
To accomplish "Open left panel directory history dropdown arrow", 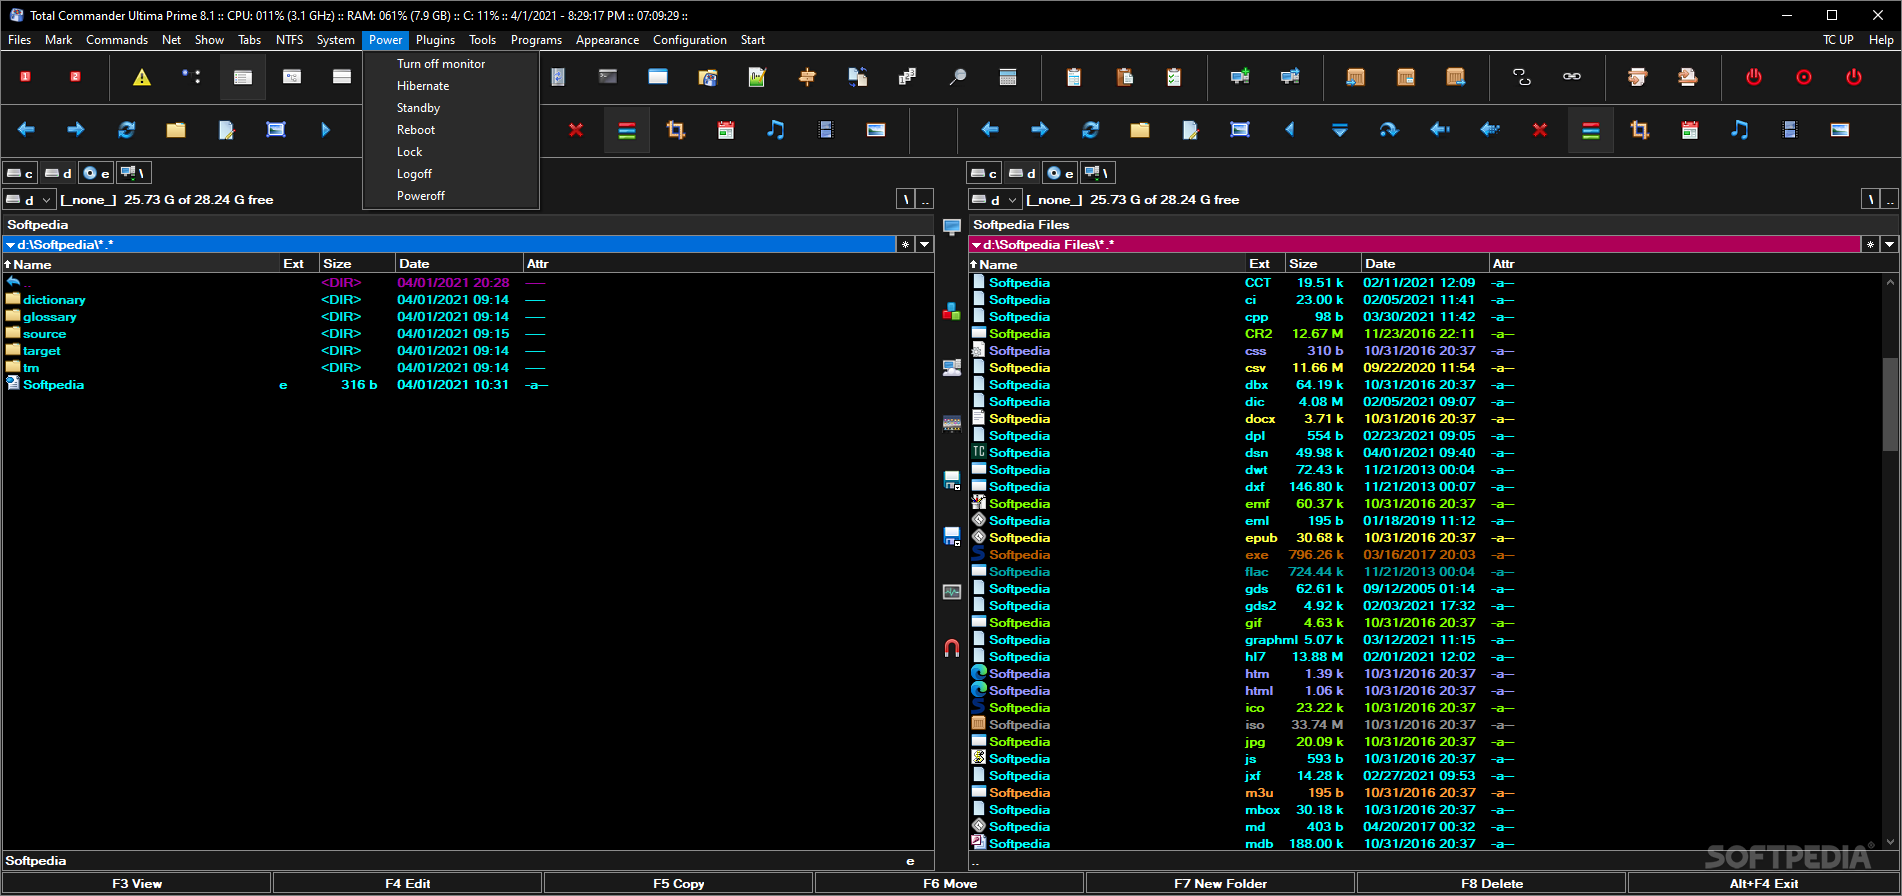I will coord(925,244).
